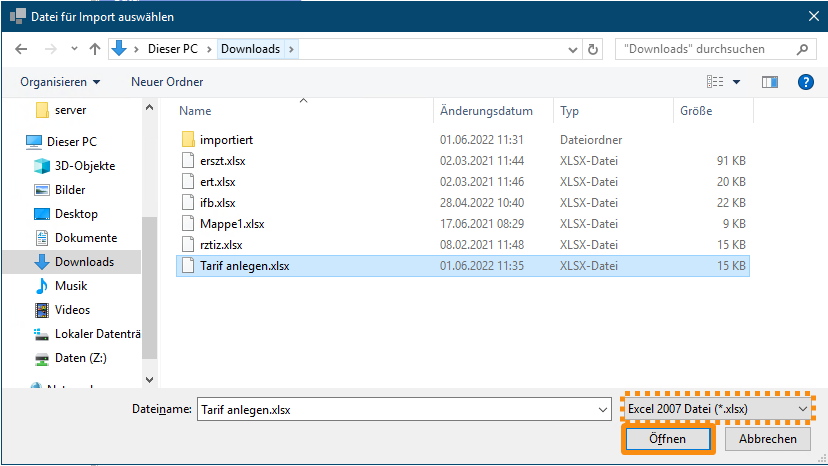
Task: Open 'Desktop' in the sidebar
Action: tap(76, 214)
